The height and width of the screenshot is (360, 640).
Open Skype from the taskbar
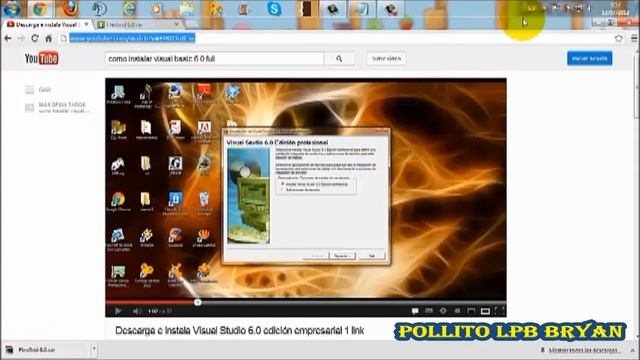coord(274,9)
